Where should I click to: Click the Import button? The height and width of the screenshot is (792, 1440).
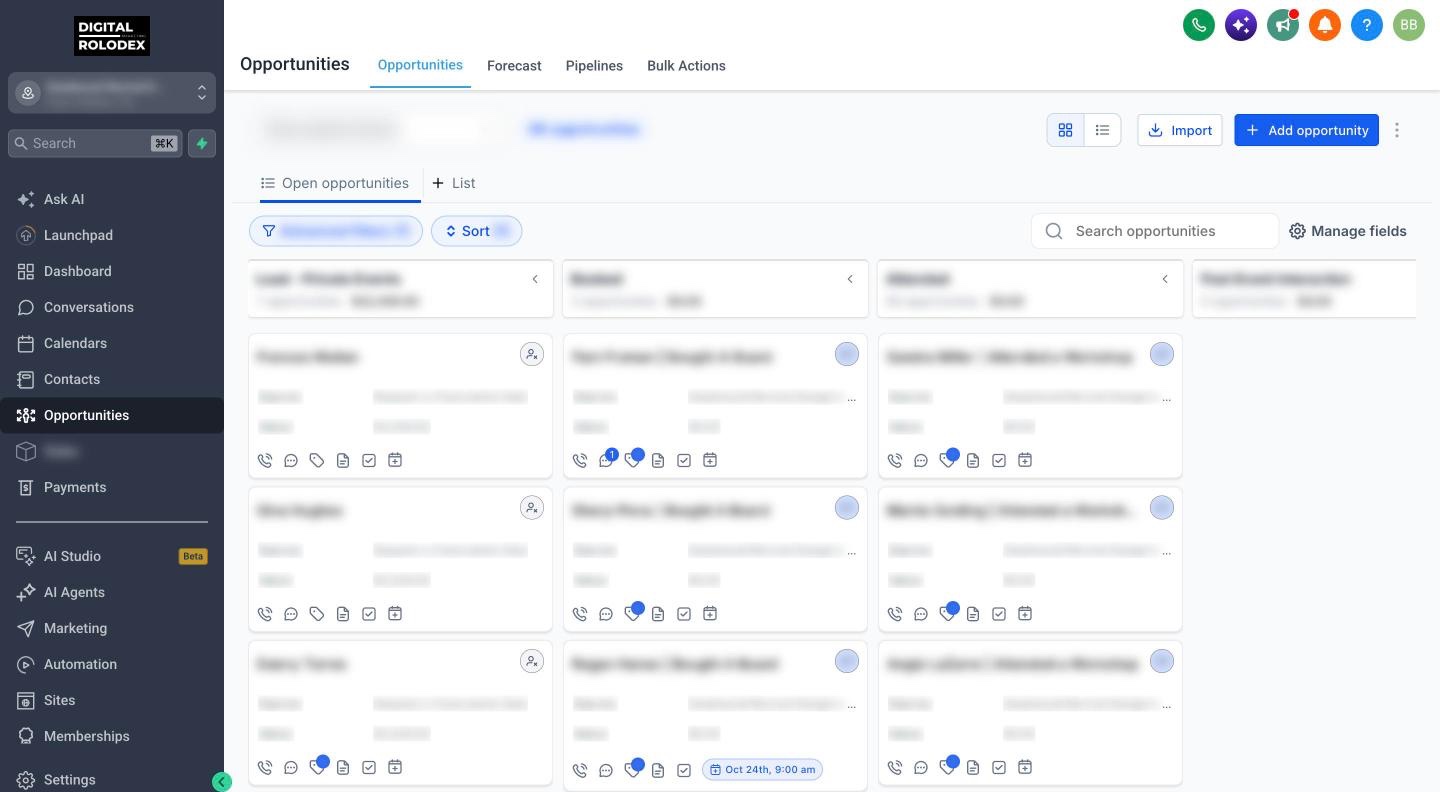pos(1180,130)
